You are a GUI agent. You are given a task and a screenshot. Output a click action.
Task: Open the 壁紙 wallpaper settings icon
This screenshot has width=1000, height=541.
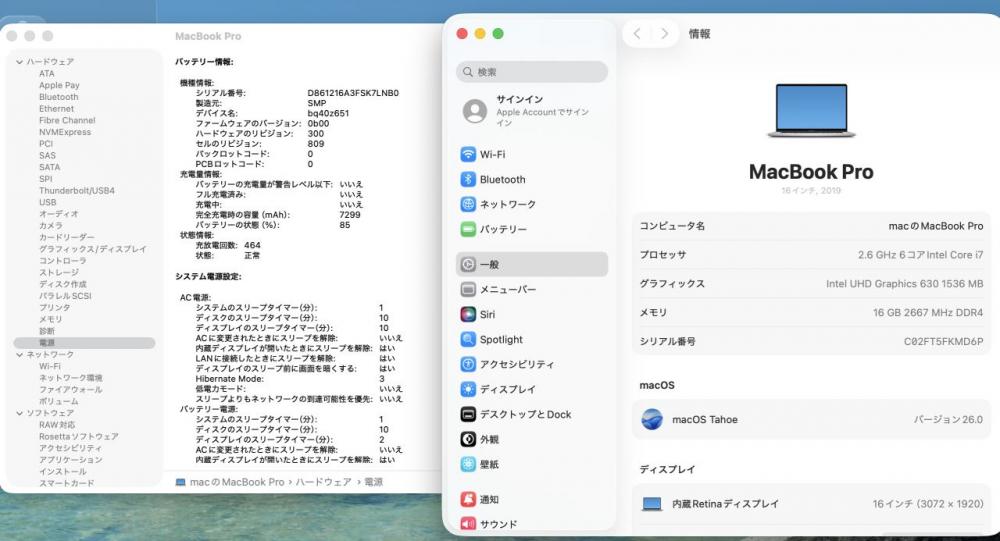click(467, 464)
